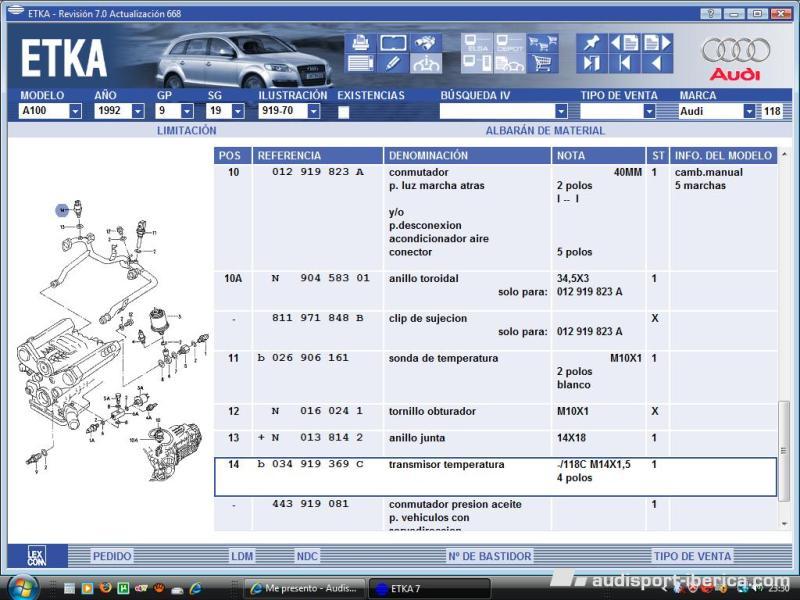Click the computer-to-tower transfer icon
This screenshot has width=800, height=600.
[x=477, y=63]
